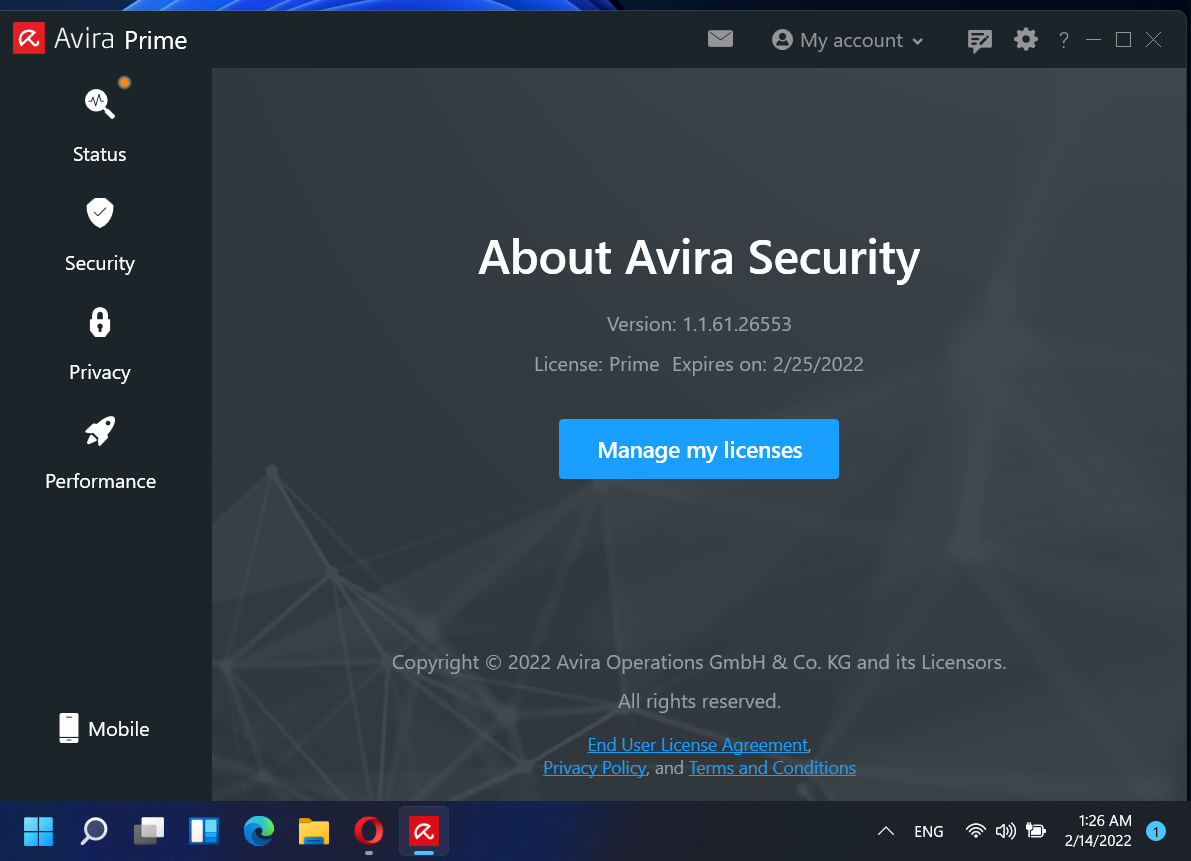Open the Mobile section in the sidebar
The width and height of the screenshot is (1191, 861).
[104, 729]
